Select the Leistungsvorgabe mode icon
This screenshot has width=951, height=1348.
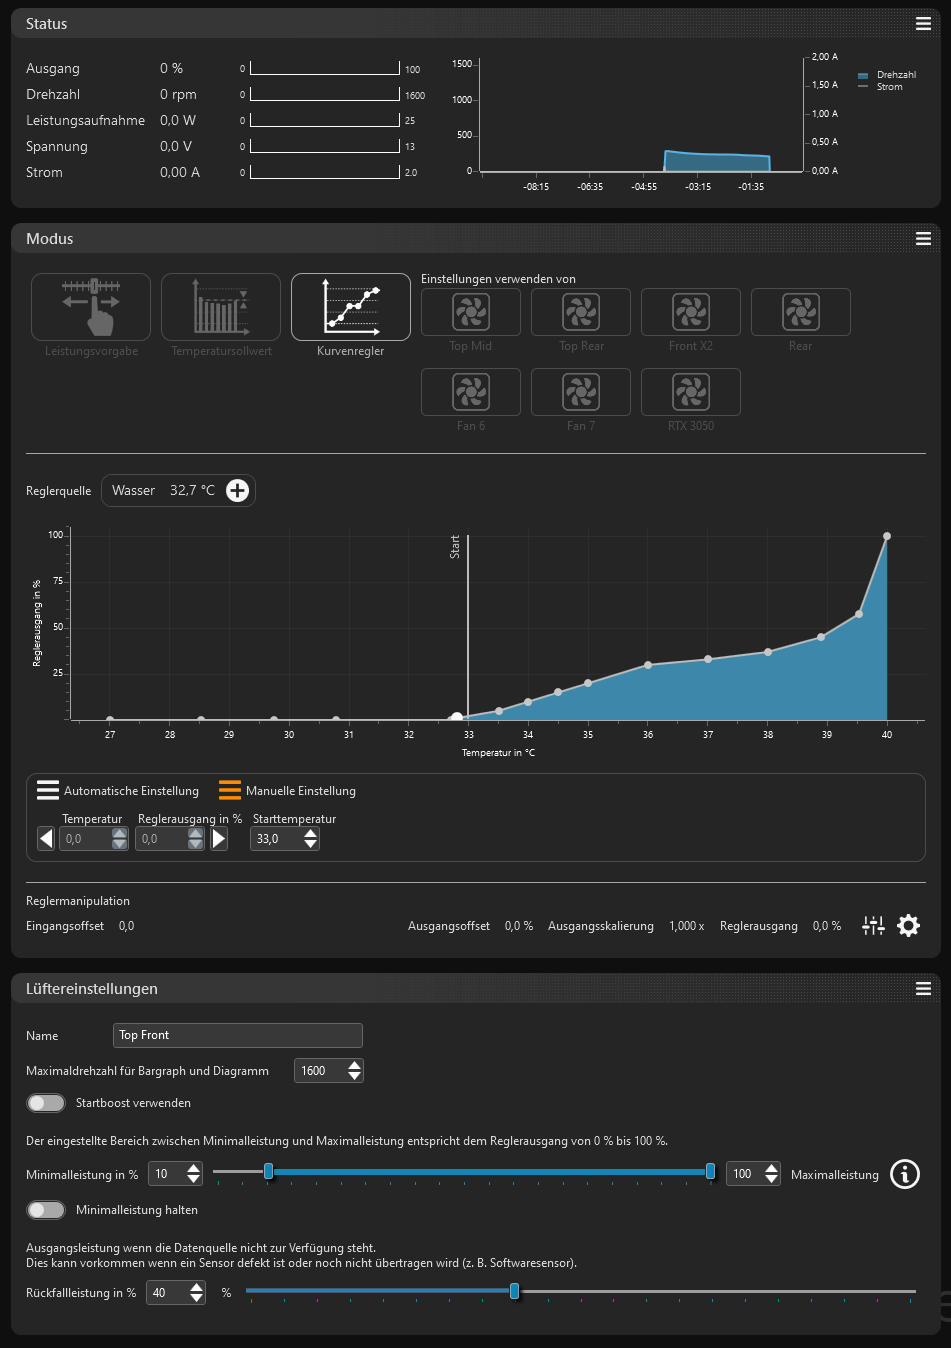(x=91, y=307)
